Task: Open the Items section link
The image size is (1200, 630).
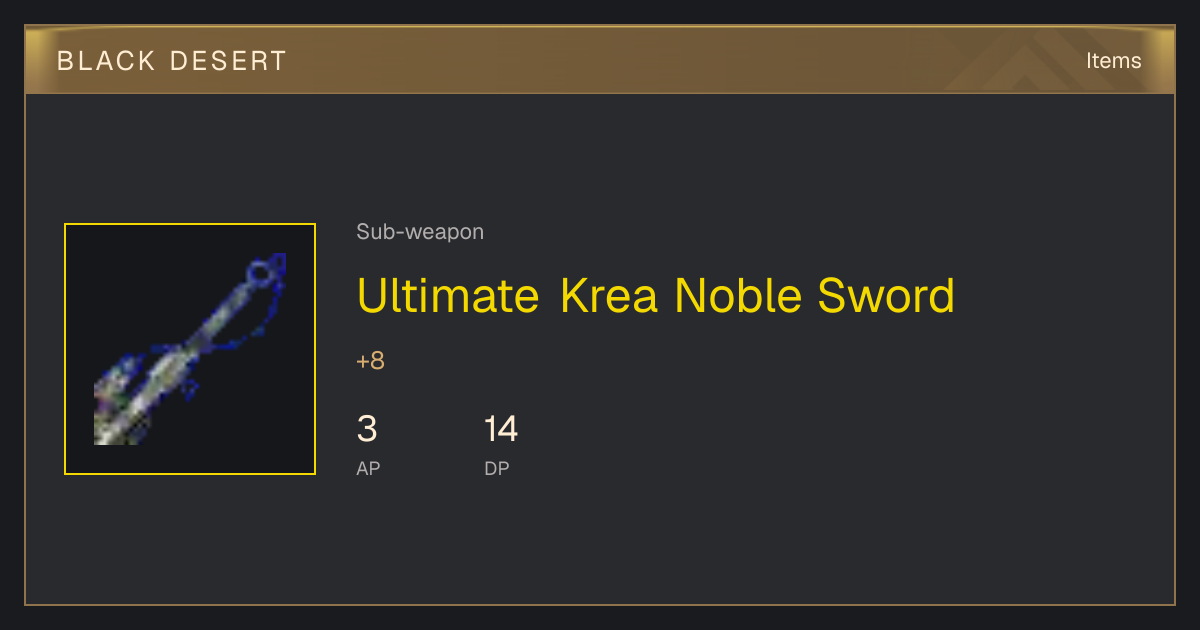Action: coord(1113,61)
